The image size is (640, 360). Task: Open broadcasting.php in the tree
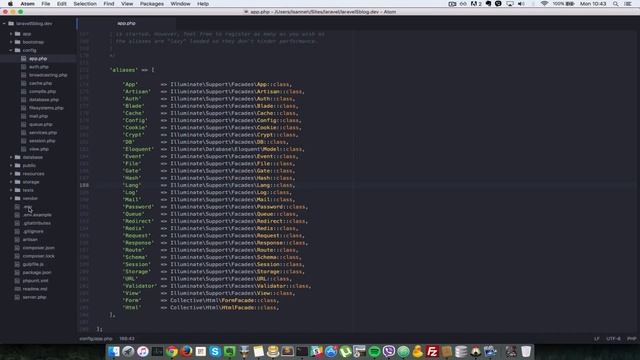[48, 75]
